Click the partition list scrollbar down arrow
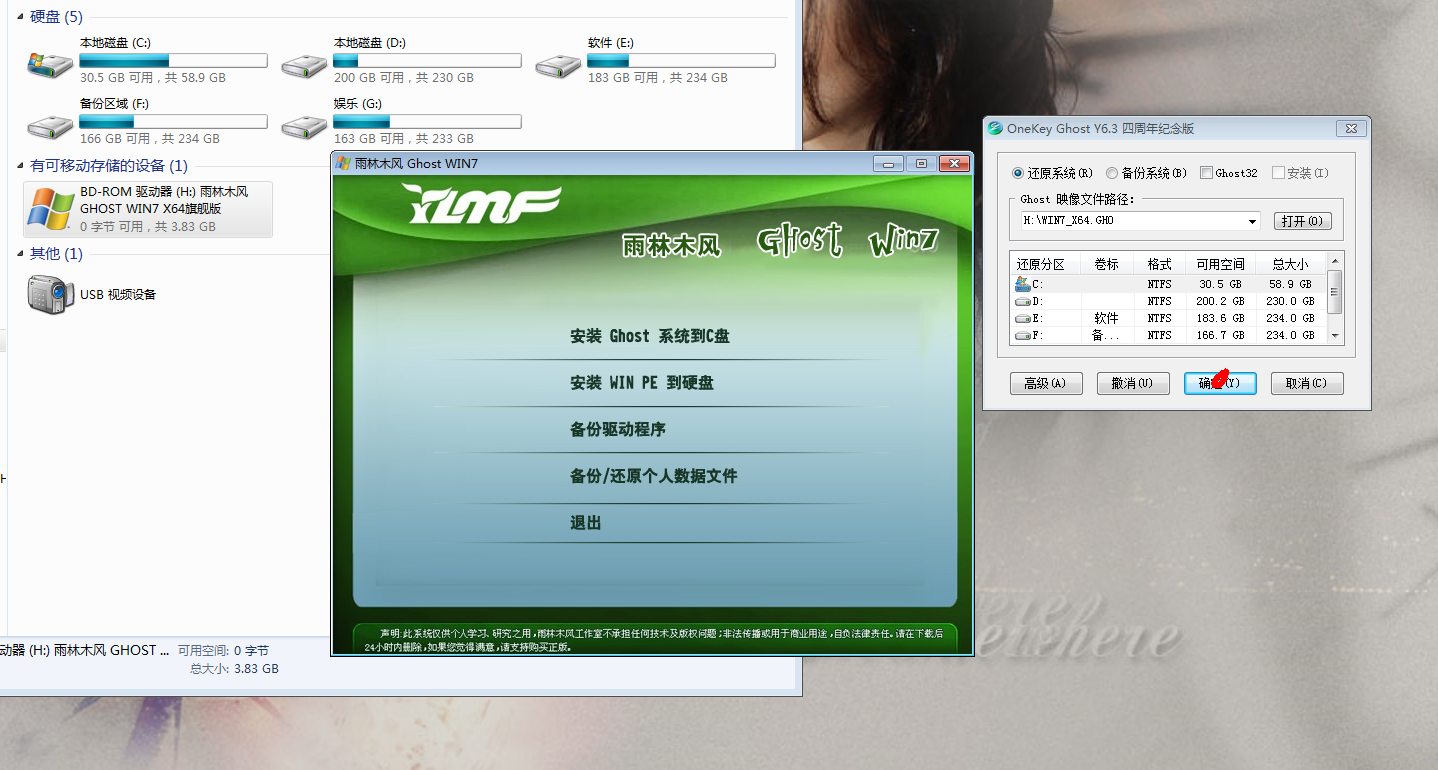1438x770 pixels. 1334,335
